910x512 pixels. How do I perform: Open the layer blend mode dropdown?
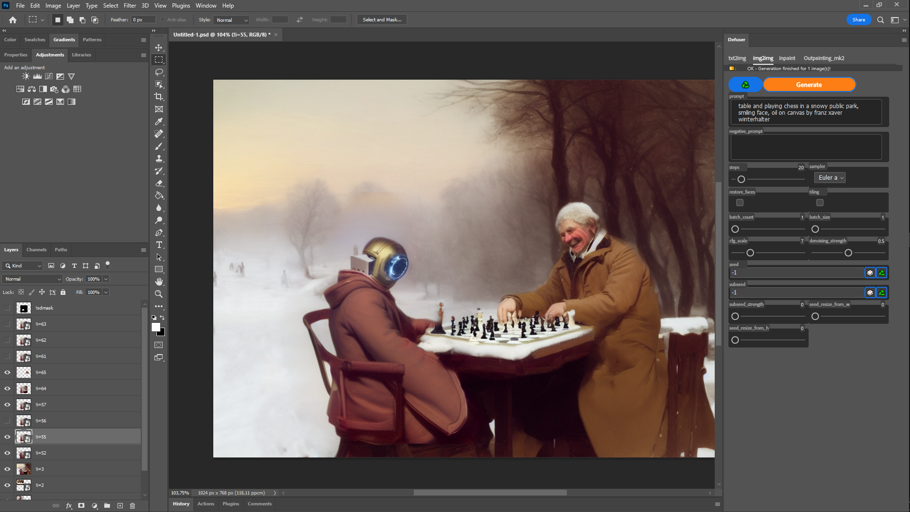coord(32,279)
